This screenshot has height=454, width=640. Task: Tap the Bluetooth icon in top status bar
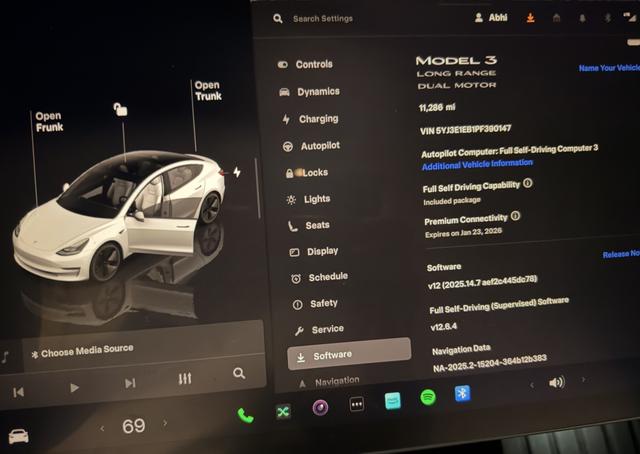coord(608,18)
